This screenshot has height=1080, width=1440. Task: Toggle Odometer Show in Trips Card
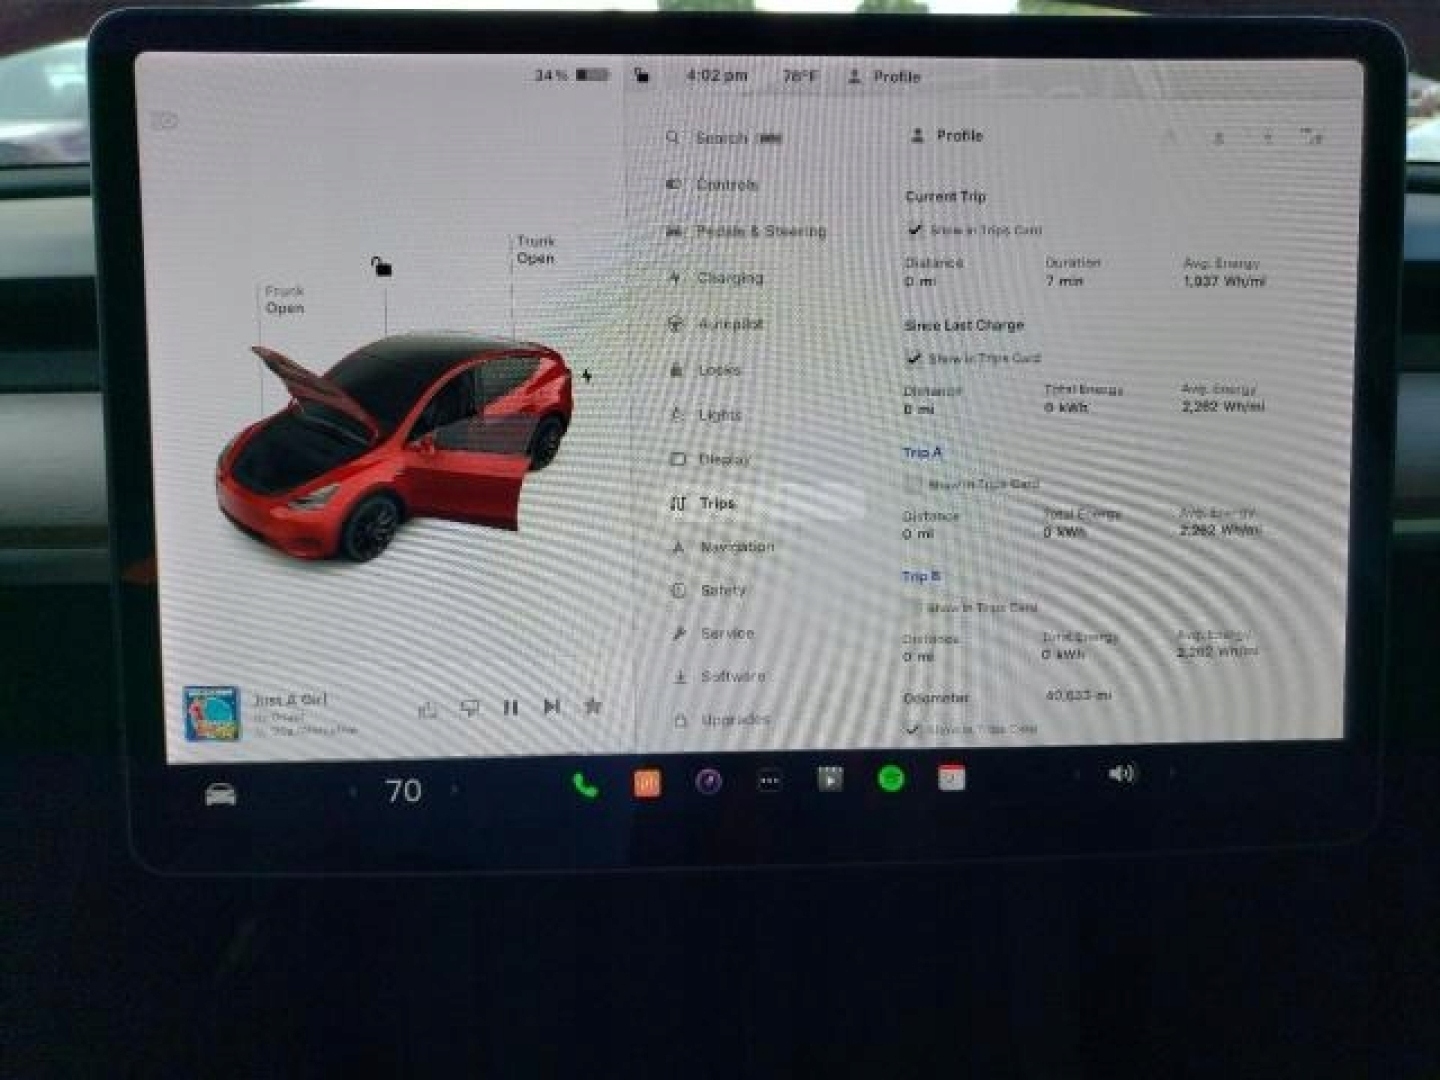[x=911, y=729]
